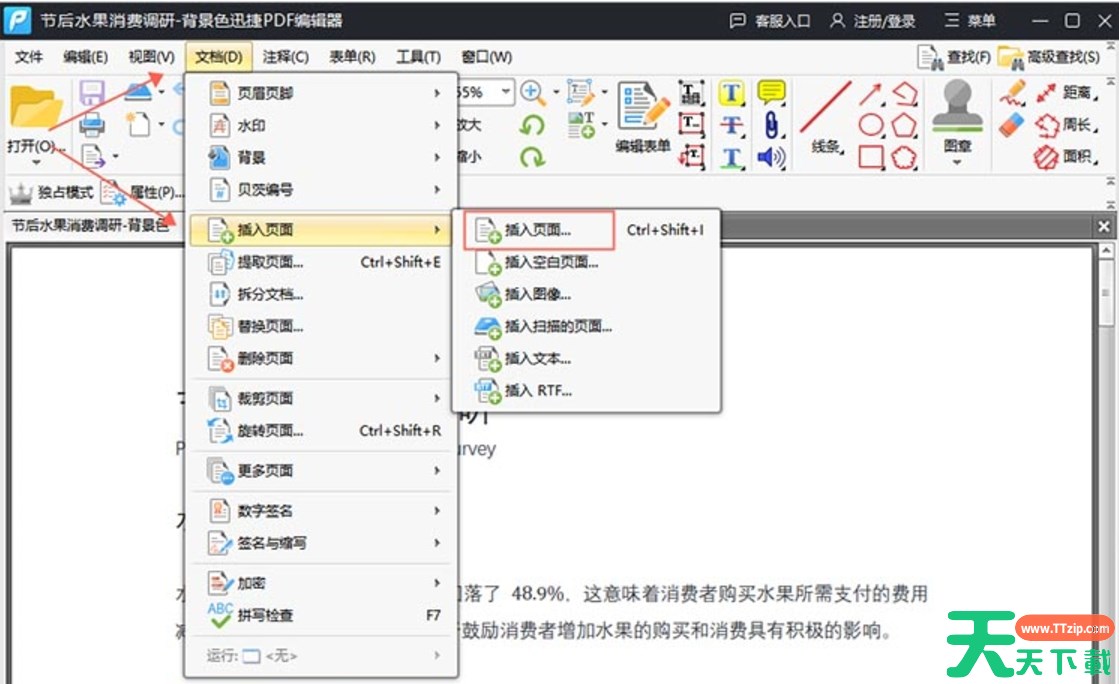Viewport: 1119px width, 684px height.
Task: Select 插入图像 in submenu
Action: pyautogui.click(x=586, y=293)
